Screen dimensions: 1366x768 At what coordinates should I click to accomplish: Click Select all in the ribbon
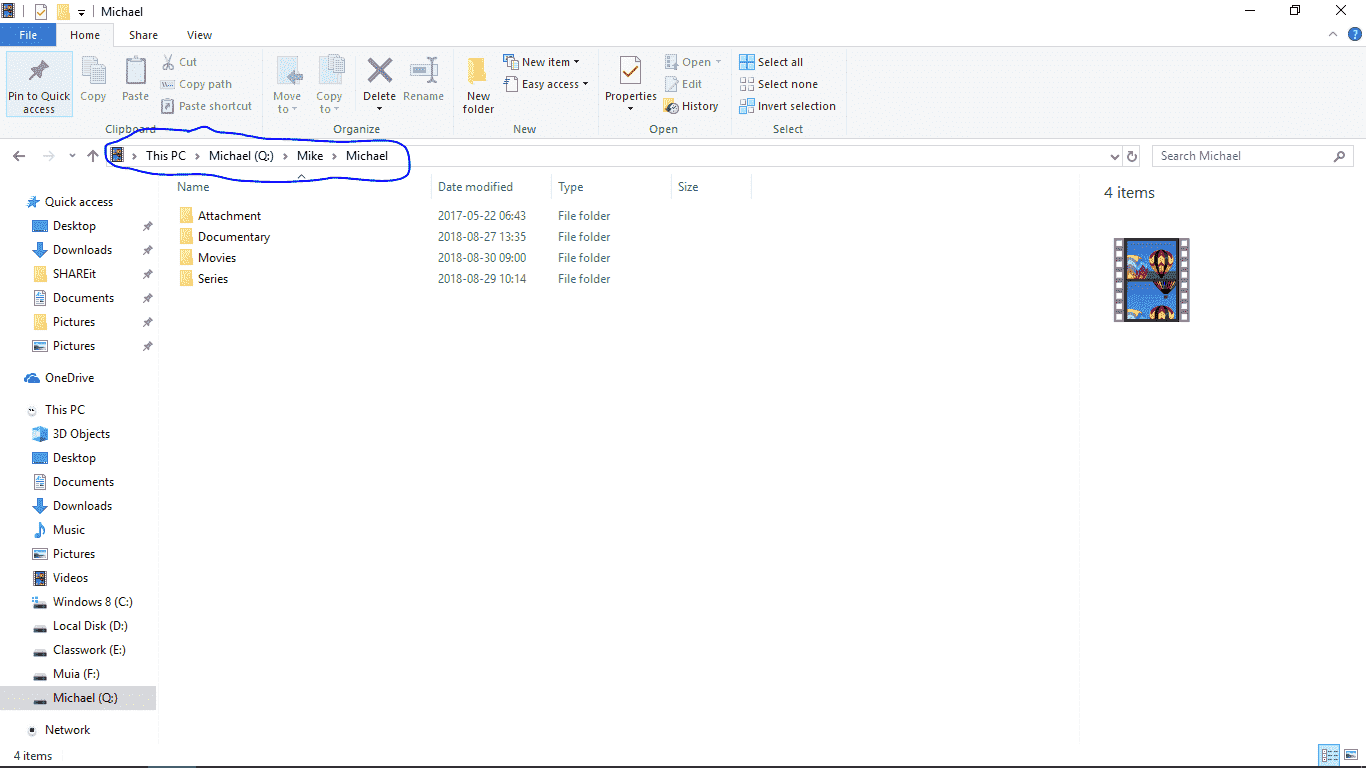click(x=771, y=62)
